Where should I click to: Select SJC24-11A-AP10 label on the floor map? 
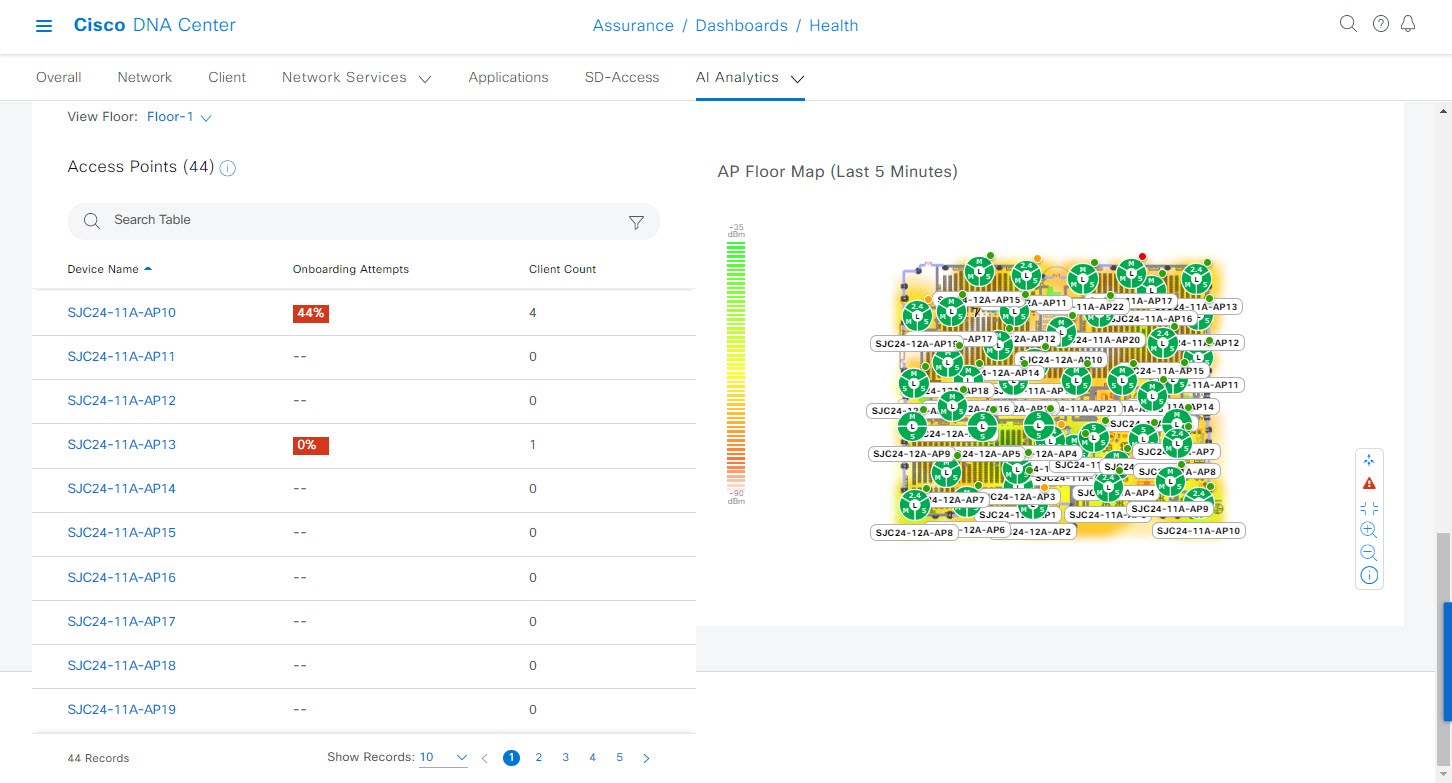[1199, 531]
